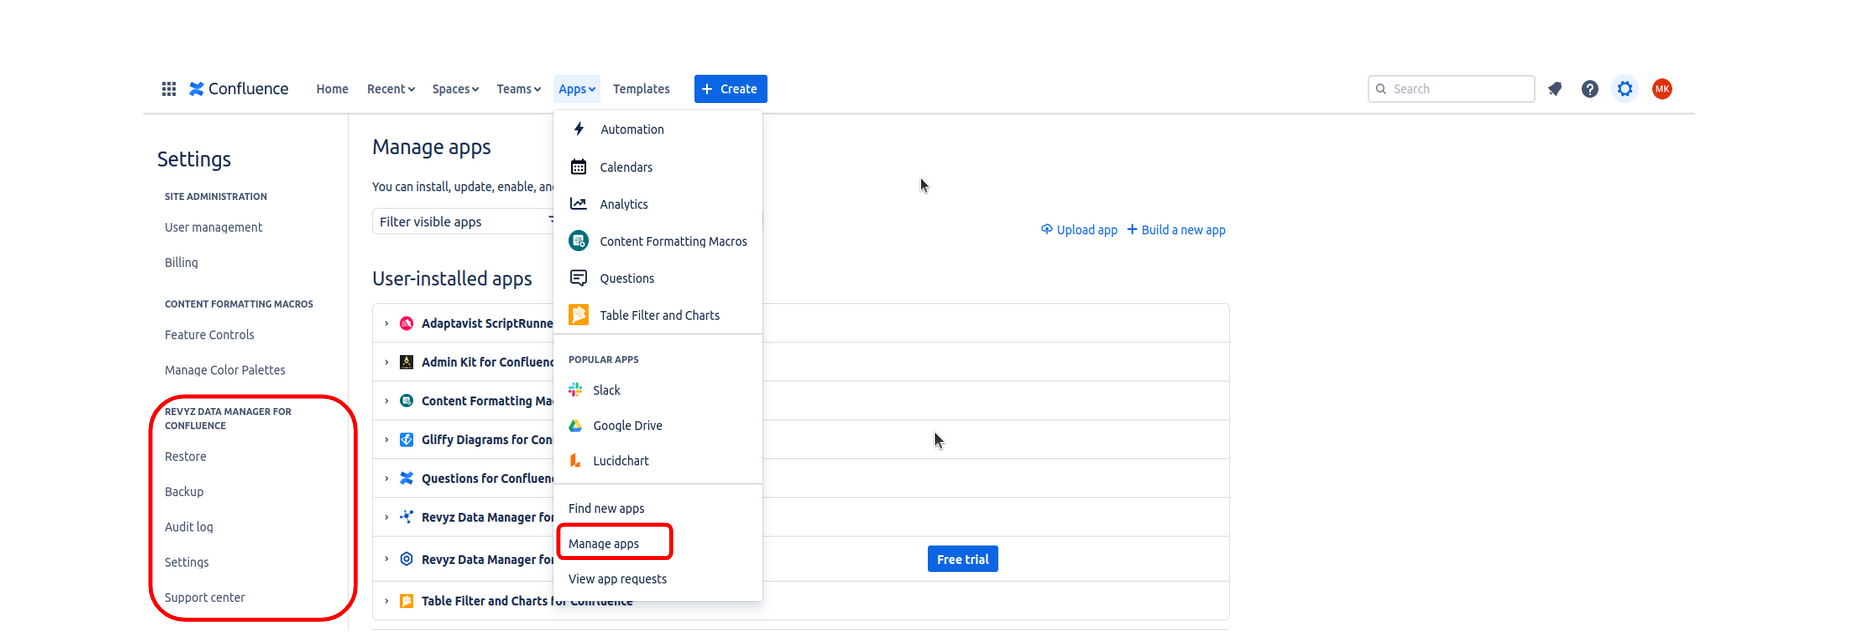Click the MK user avatar
1849x641 pixels.
click(1662, 89)
